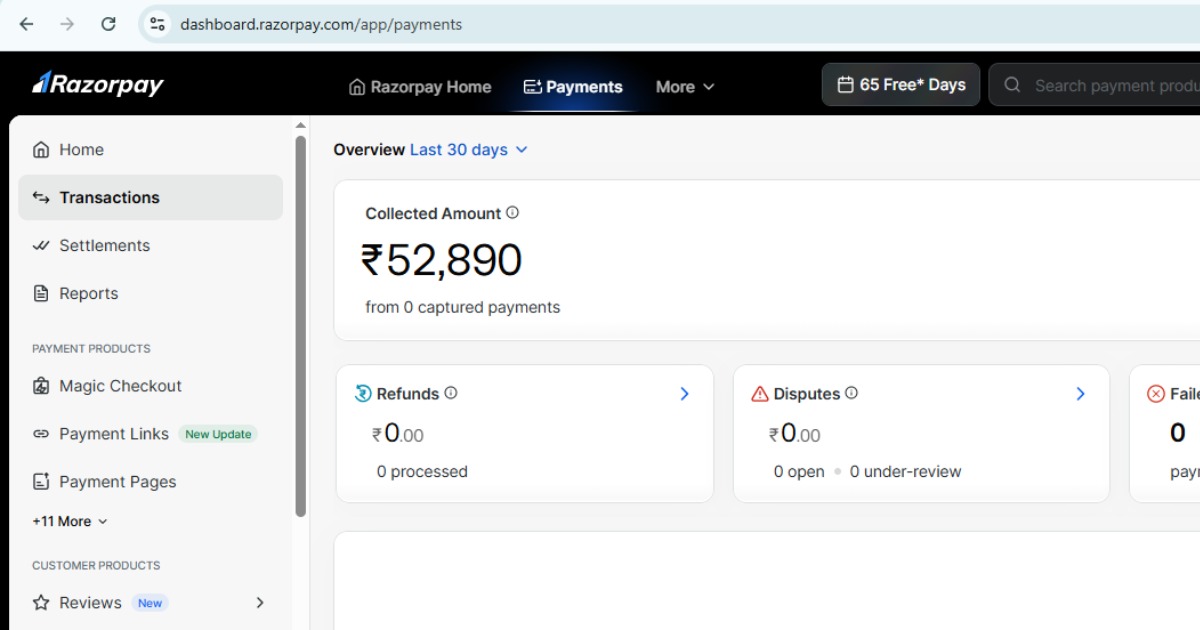Click the Overview heading
Viewport: 1200px width, 630px height.
click(x=369, y=150)
